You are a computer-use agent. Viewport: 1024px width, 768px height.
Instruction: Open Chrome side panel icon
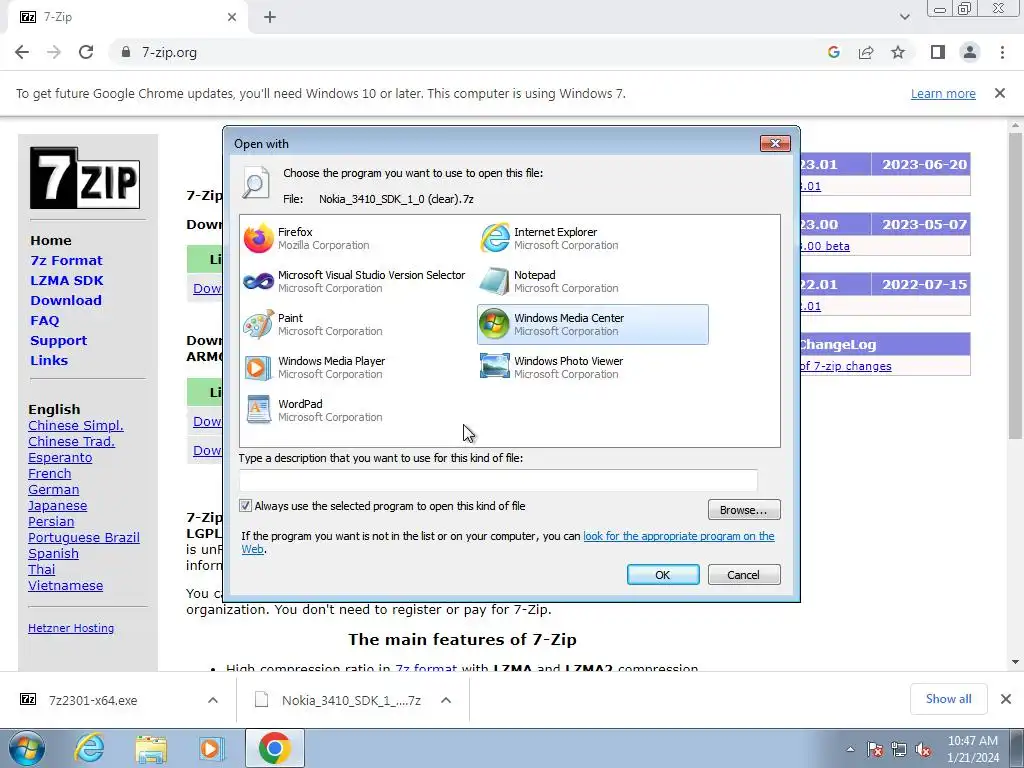938,52
